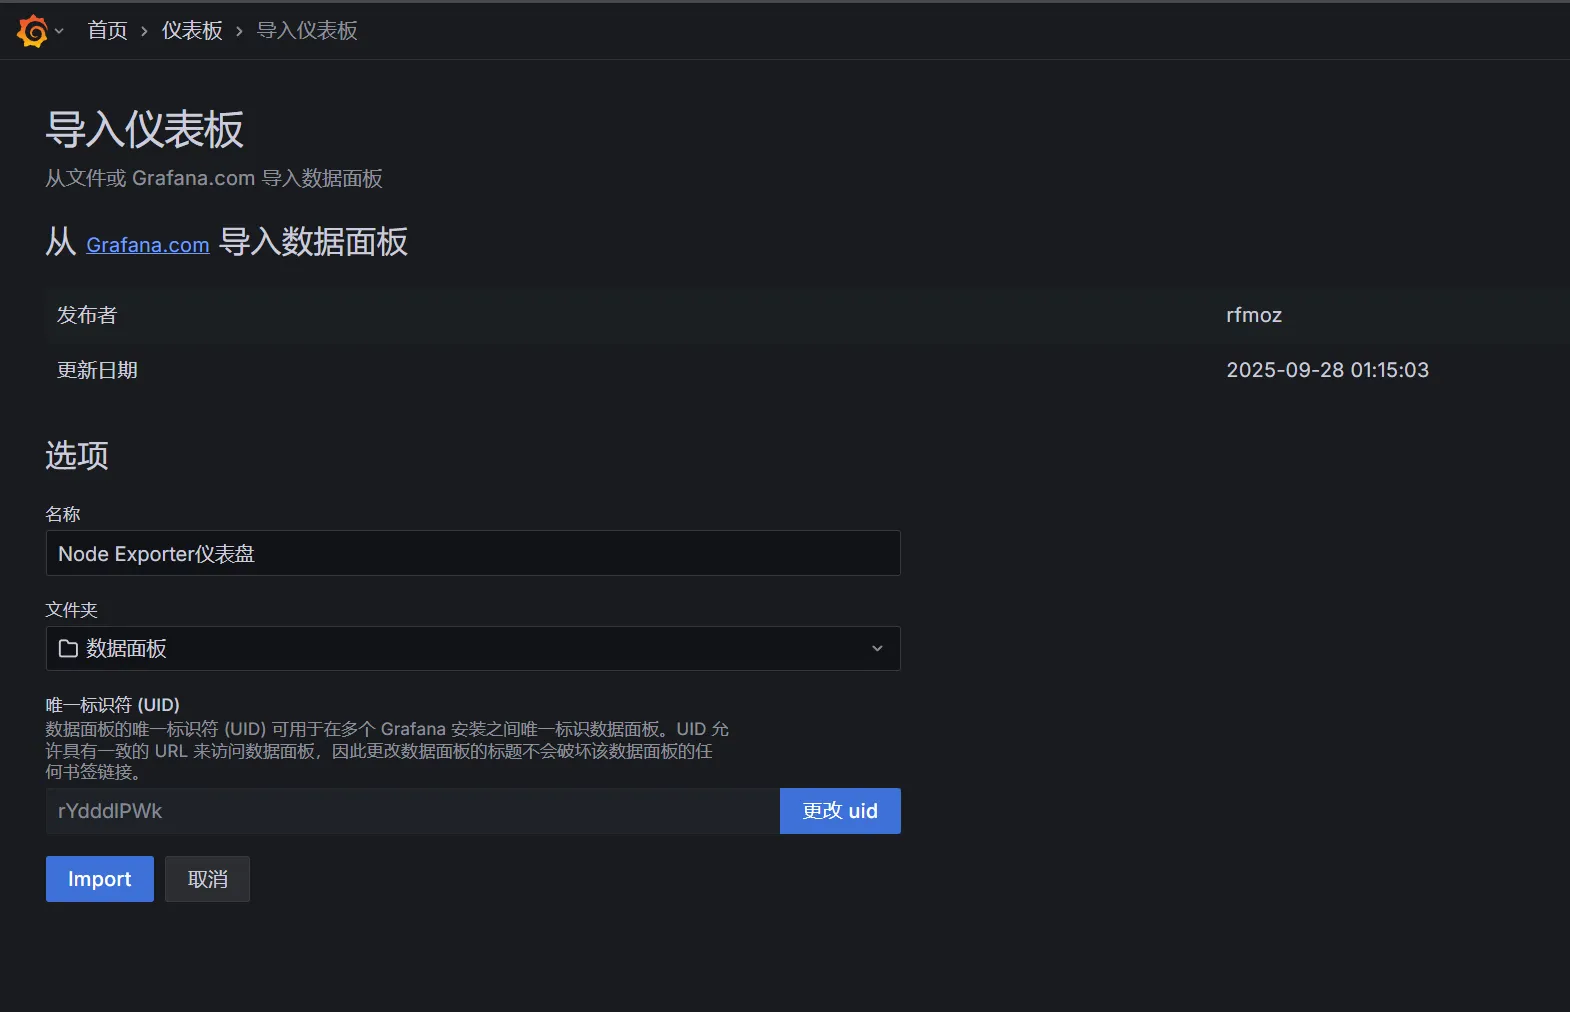Click the 更新日期 timestamp value

tap(1326, 370)
